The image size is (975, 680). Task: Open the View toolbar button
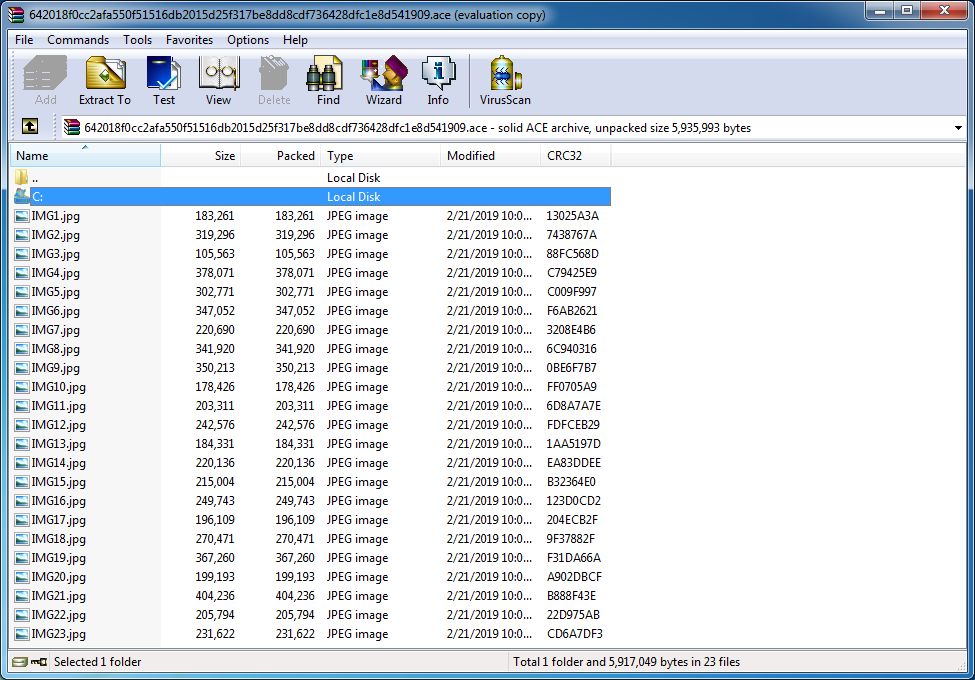tap(218, 81)
